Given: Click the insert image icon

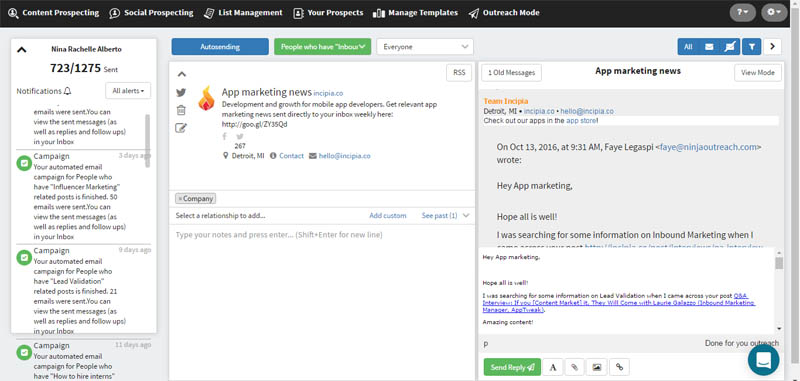Looking at the screenshot, I should click(x=596, y=367).
